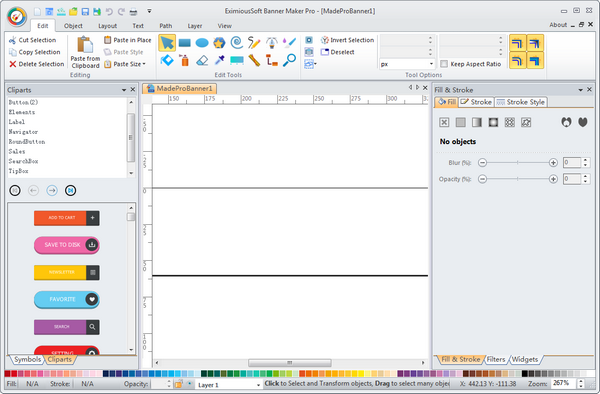
Task: Select the freehand Pencil tool
Action: [x=254, y=42]
